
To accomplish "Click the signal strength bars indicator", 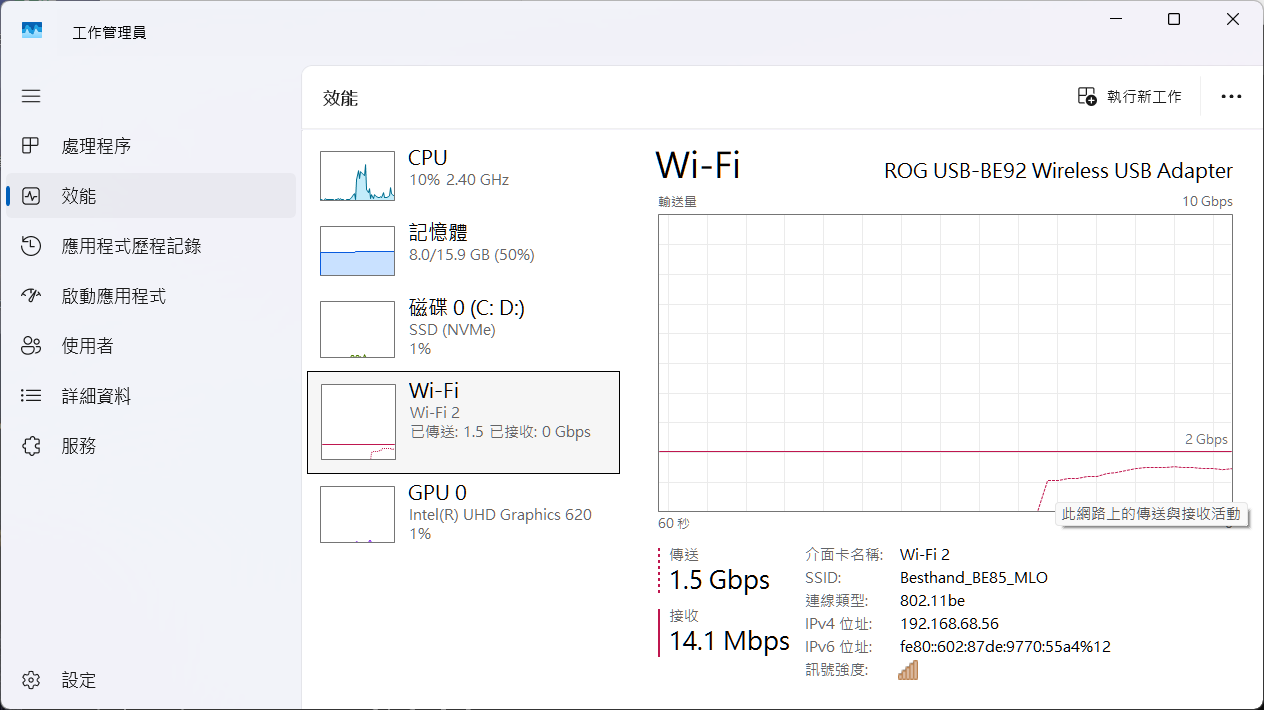I will [908, 670].
